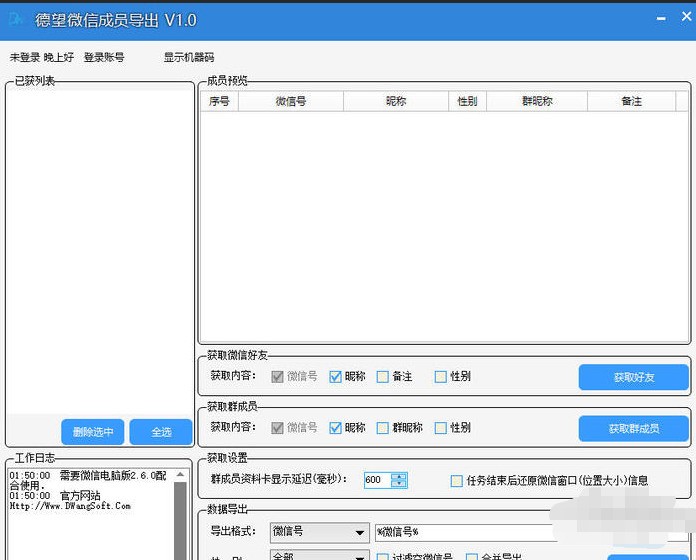The width and height of the screenshot is (696, 560).
Task: Click 显示机器码 in the top bar
Action: coord(189,57)
